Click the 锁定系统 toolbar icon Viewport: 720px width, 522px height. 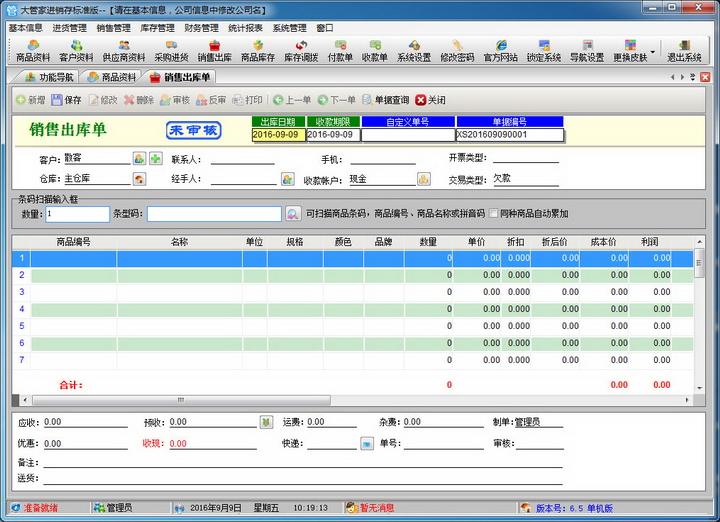pyautogui.click(x=544, y=51)
